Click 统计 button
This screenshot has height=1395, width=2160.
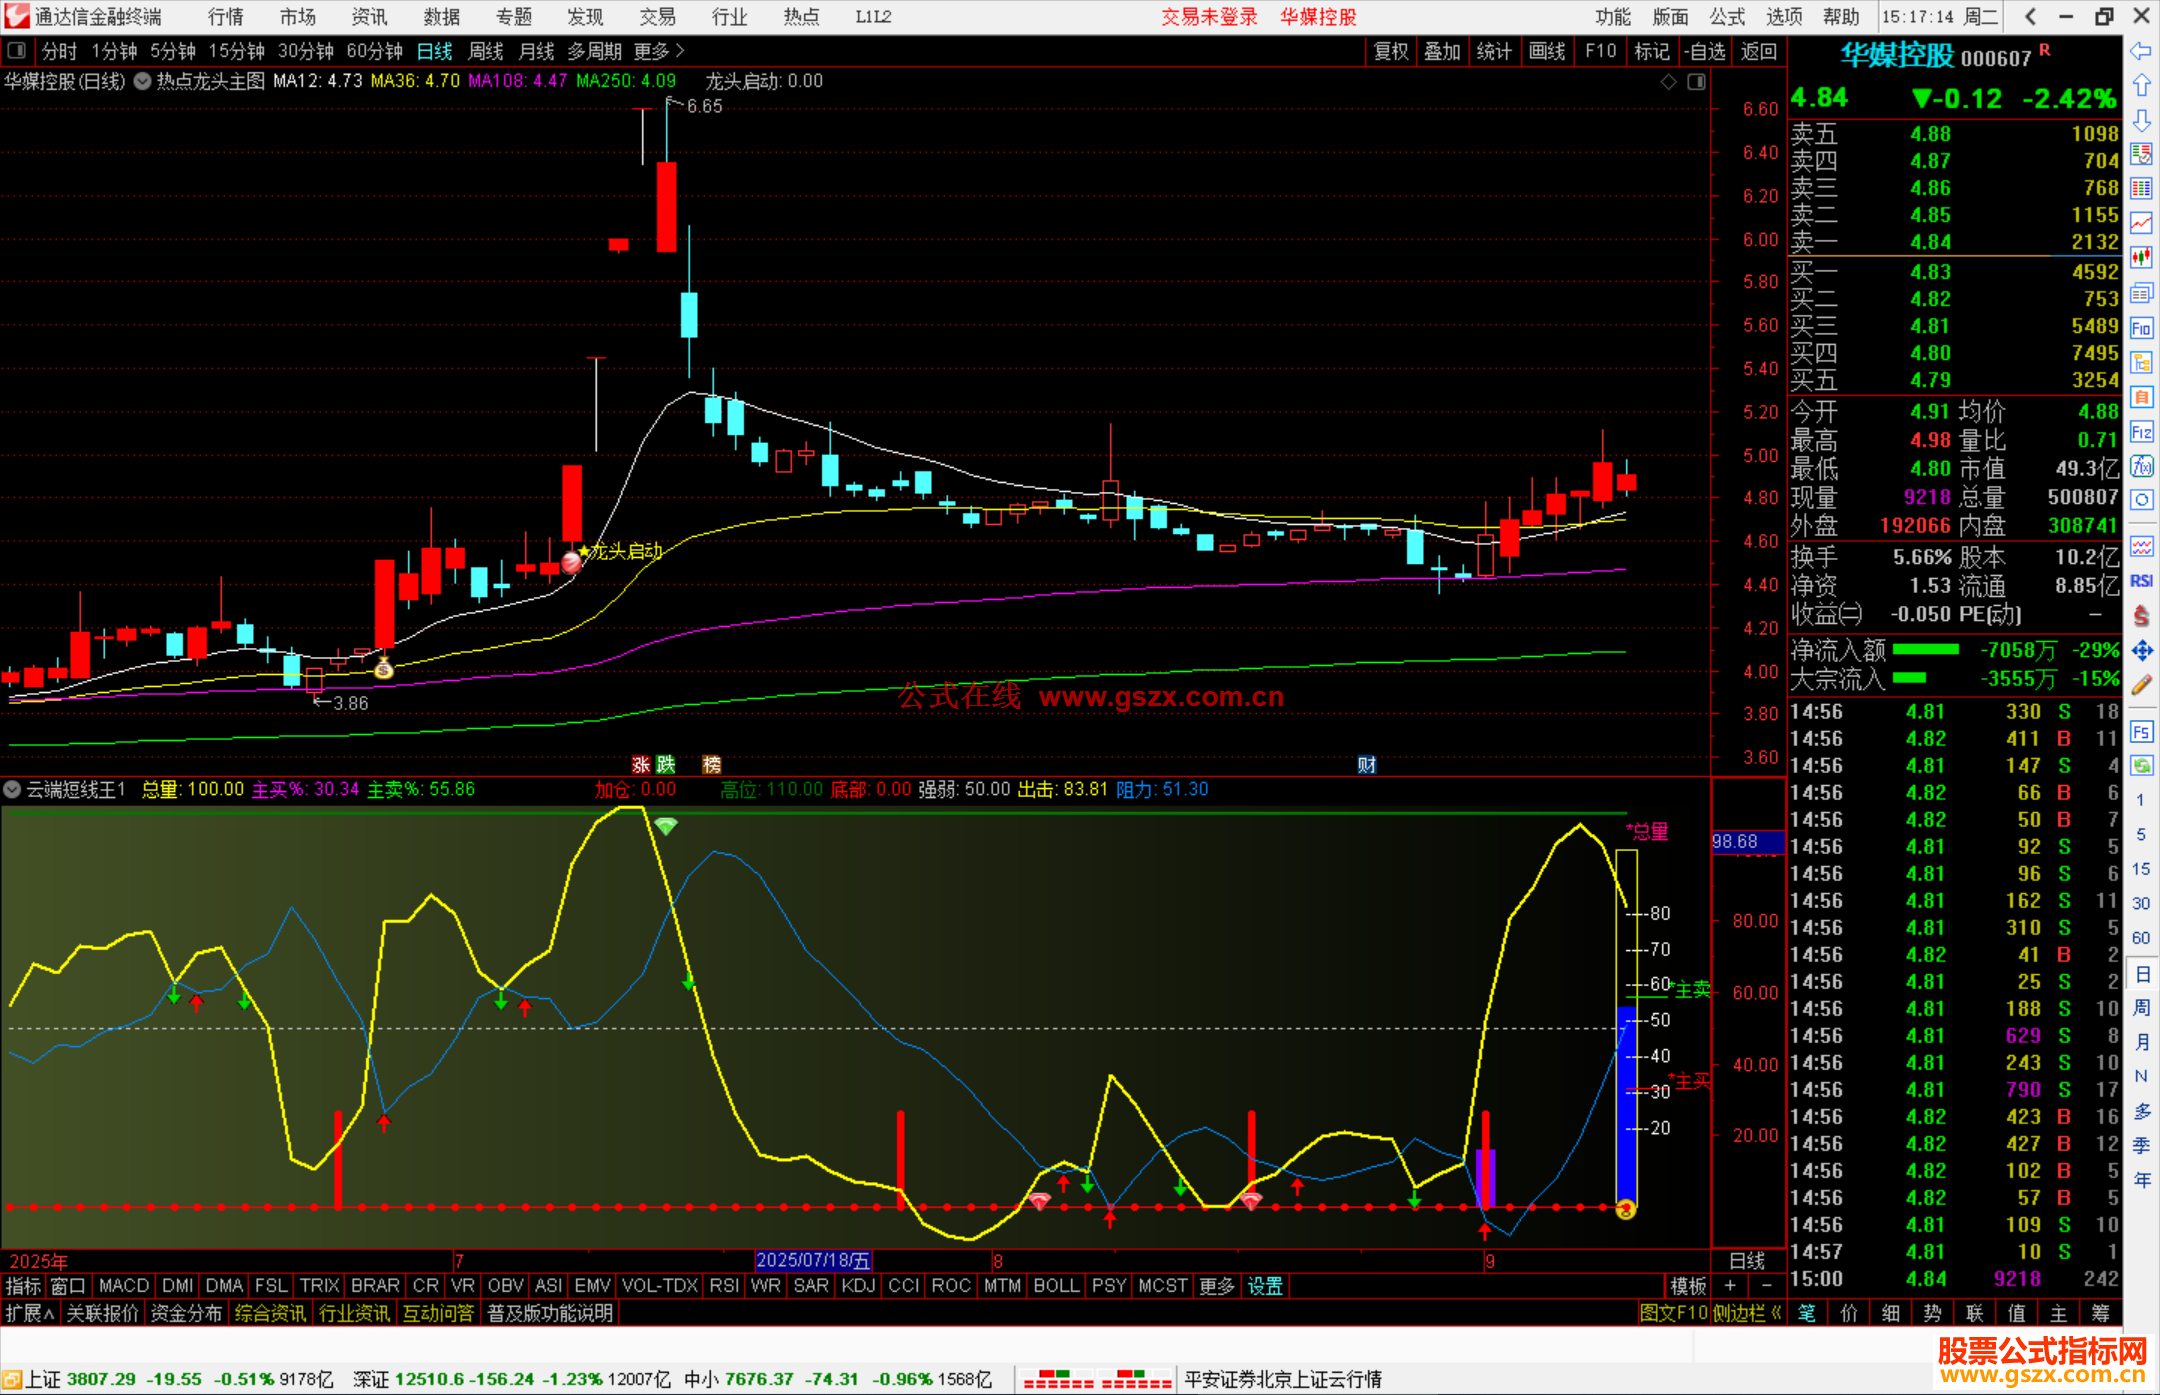(1494, 51)
